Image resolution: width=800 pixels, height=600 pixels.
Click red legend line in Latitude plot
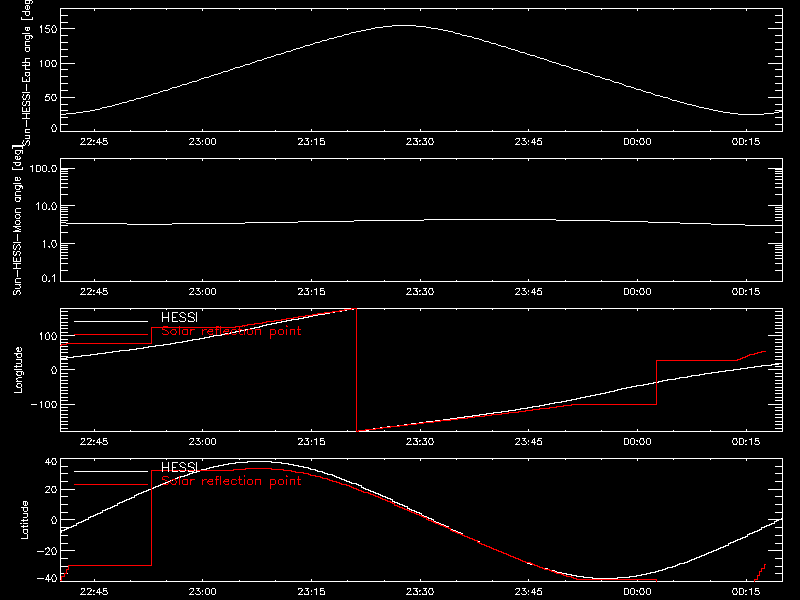pos(111,485)
